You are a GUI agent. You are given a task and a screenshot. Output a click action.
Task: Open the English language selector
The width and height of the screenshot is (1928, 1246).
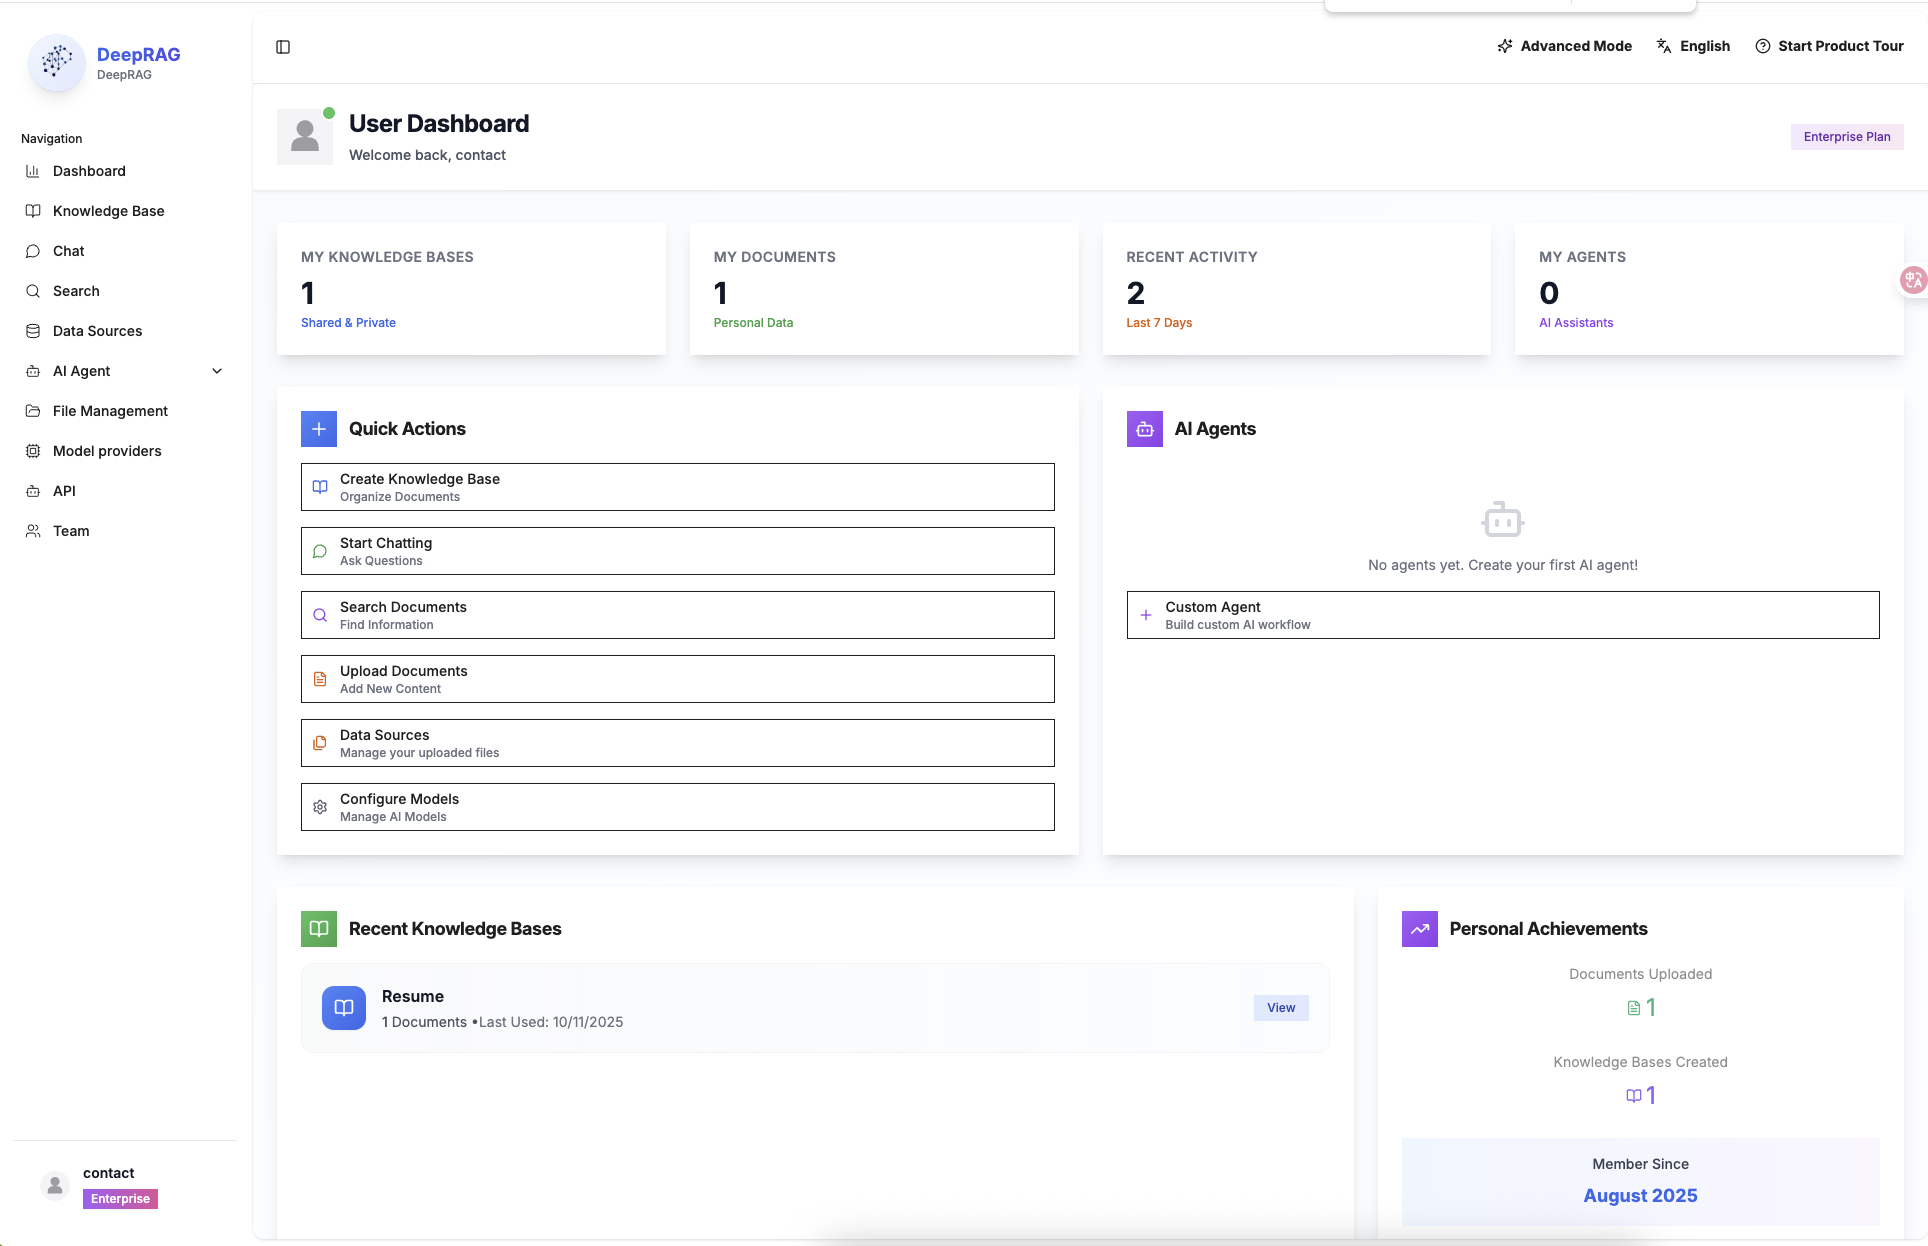tap(1693, 46)
